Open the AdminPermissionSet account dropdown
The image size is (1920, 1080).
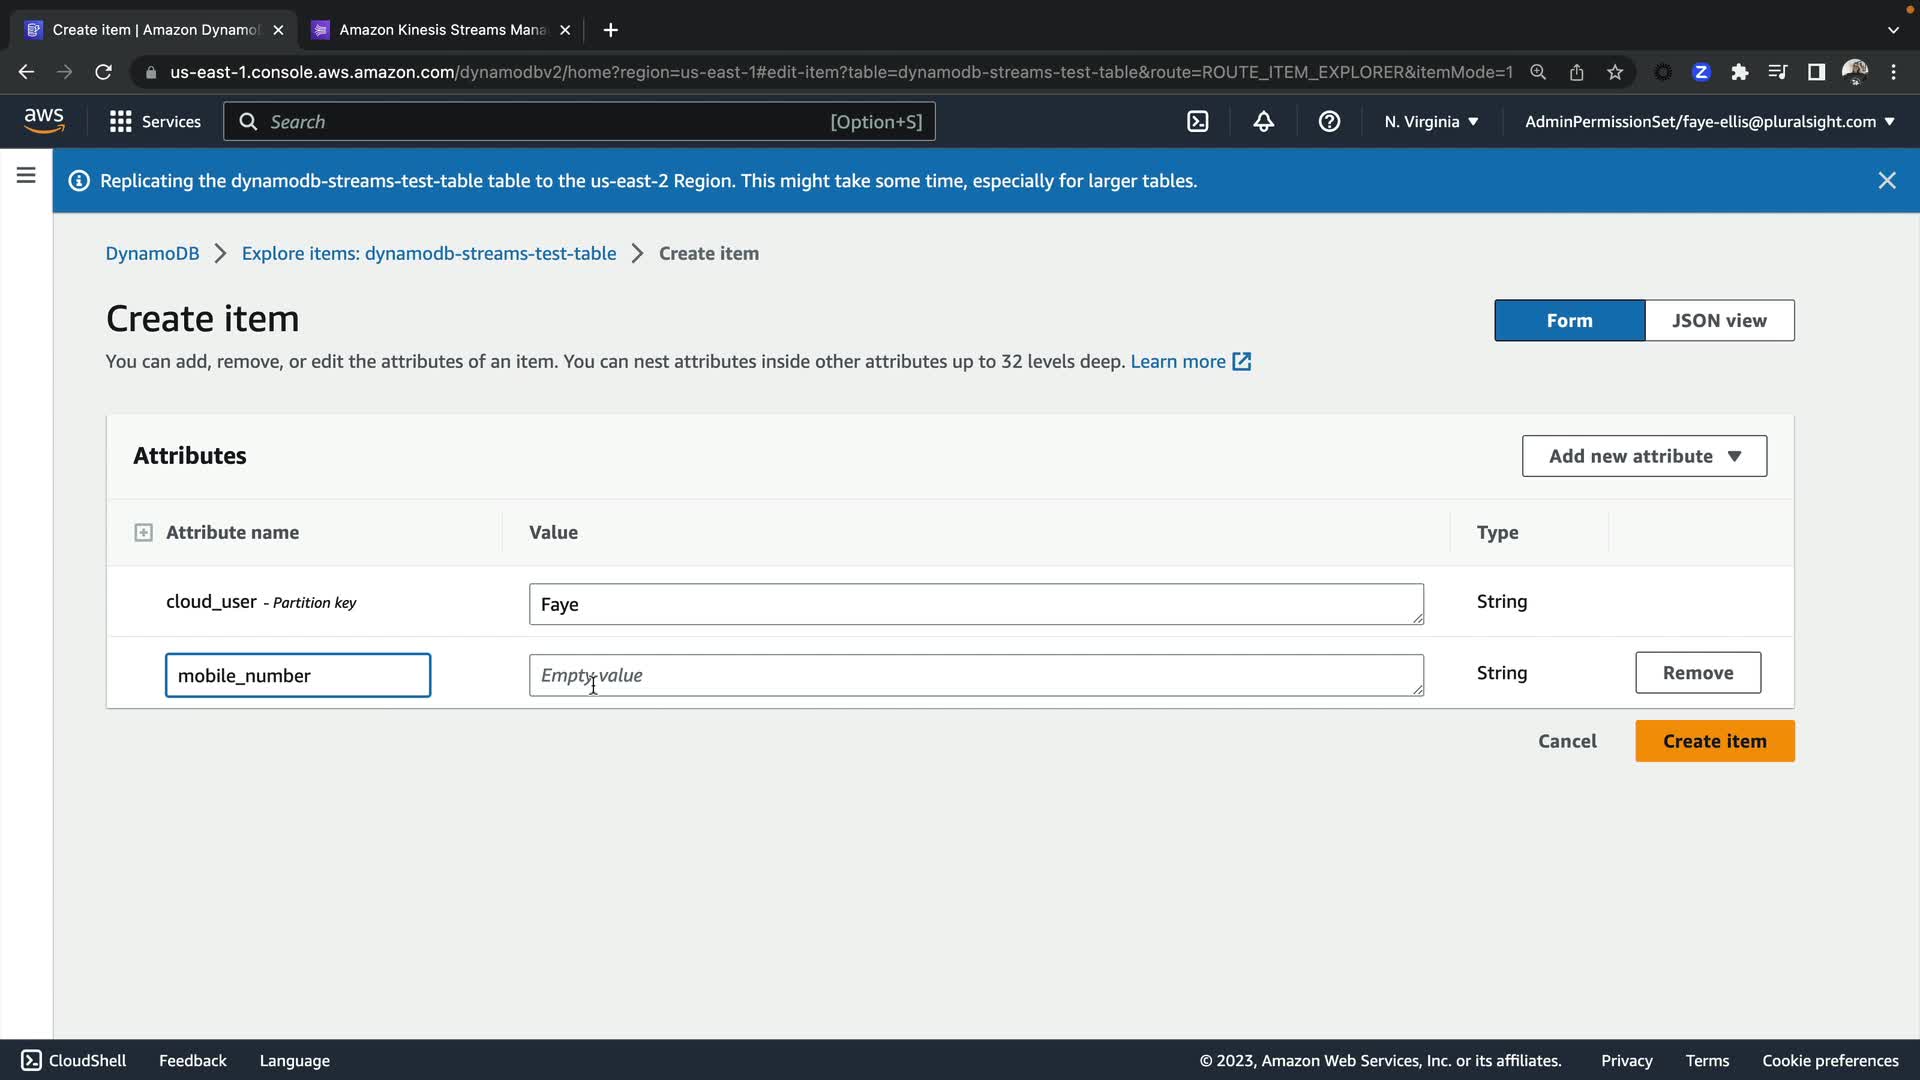[x=1709, y=122]
